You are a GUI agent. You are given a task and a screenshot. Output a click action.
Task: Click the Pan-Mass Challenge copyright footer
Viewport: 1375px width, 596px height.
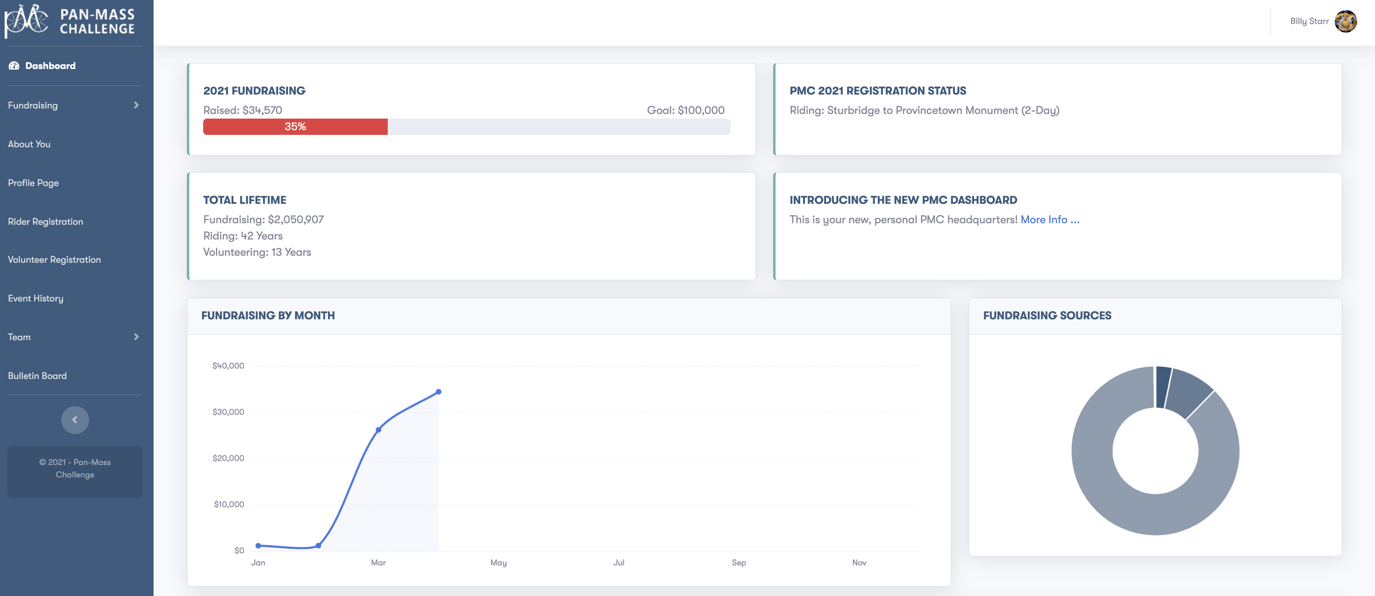coord(74,468)
